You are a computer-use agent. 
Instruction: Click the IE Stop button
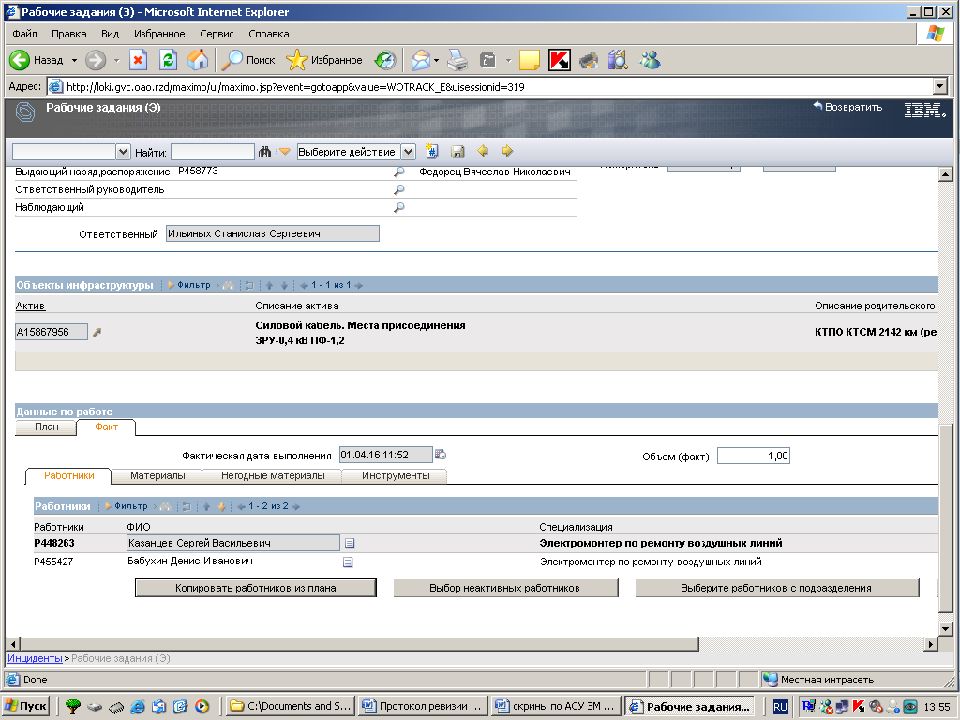[138, 60]
